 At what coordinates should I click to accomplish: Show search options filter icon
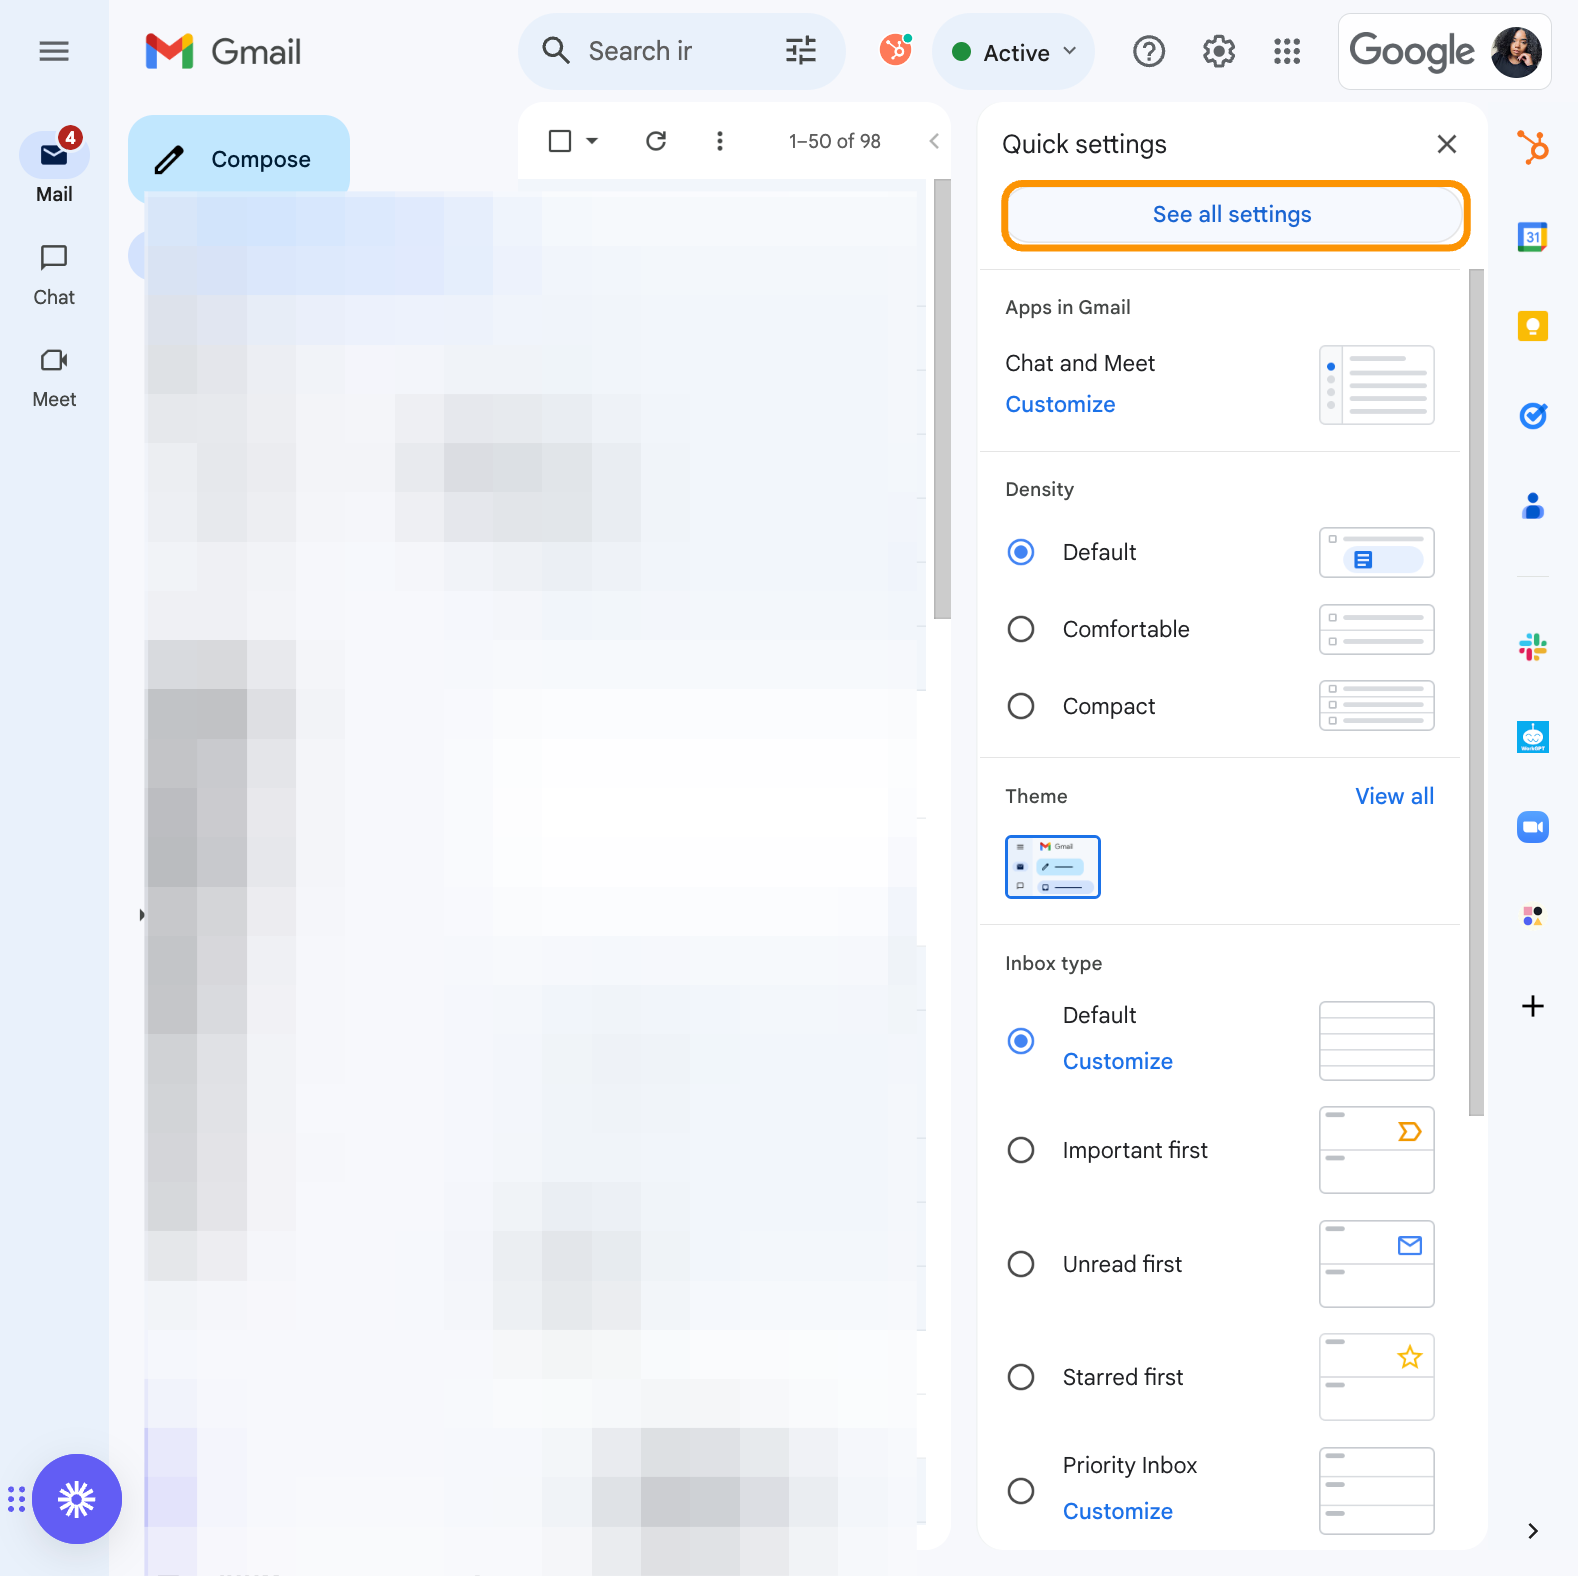coord(801,50)
